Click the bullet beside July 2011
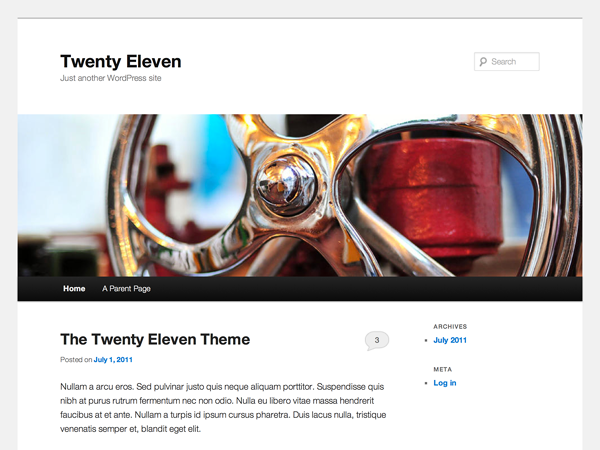This screenshot has height=450, width=600. [428, 341]
